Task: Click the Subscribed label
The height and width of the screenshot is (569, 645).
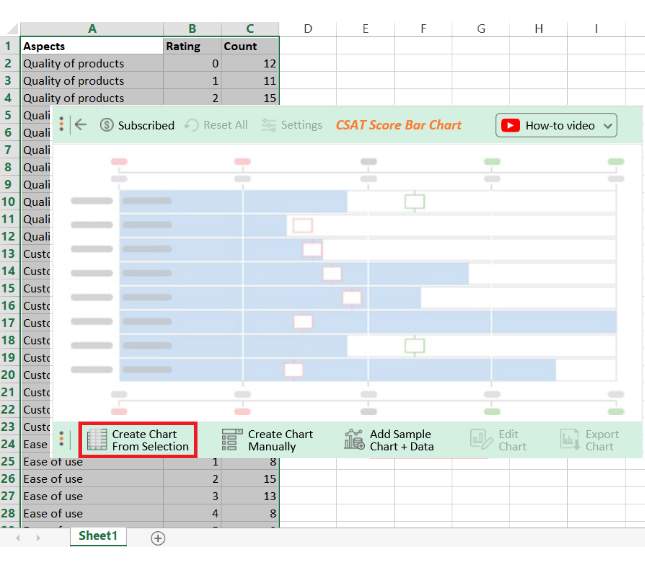Action: (146, 125)
